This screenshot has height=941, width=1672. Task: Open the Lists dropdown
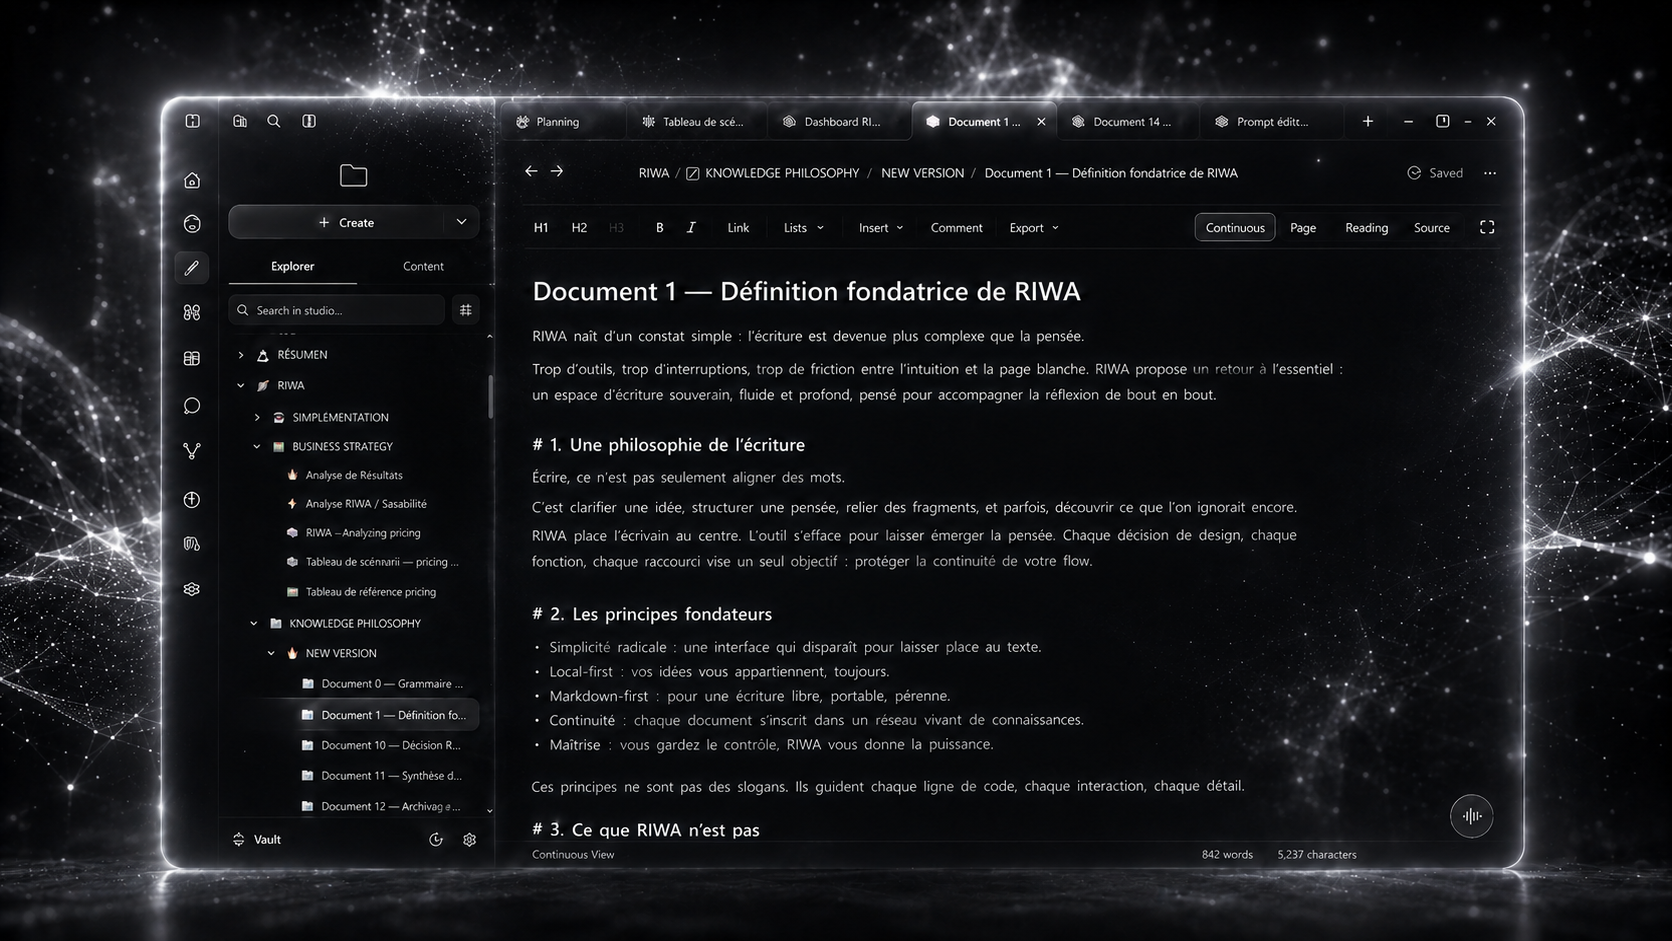(804, 227)
